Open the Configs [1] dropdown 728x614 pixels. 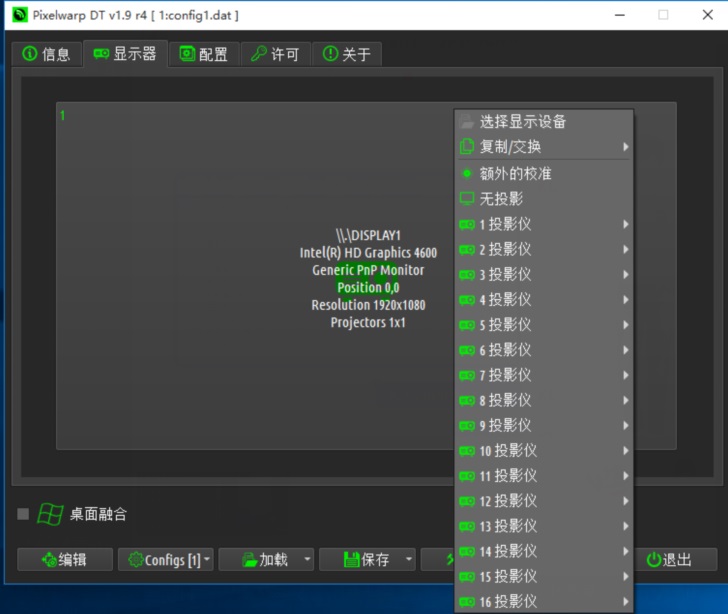(166, 559)
